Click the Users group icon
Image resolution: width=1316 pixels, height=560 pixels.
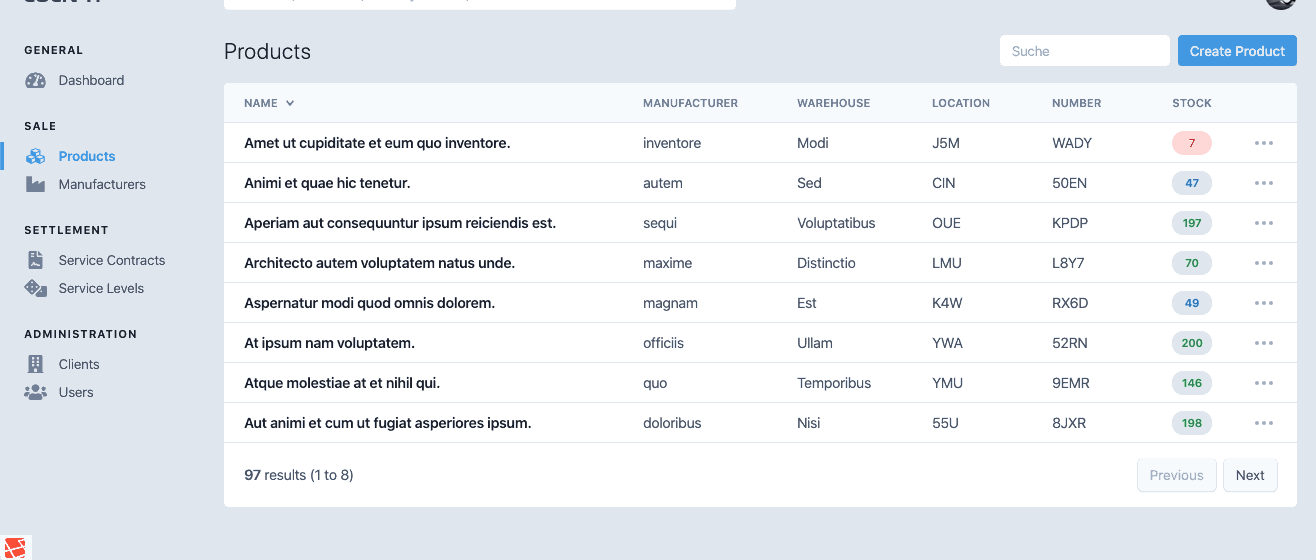pos(35,393)
